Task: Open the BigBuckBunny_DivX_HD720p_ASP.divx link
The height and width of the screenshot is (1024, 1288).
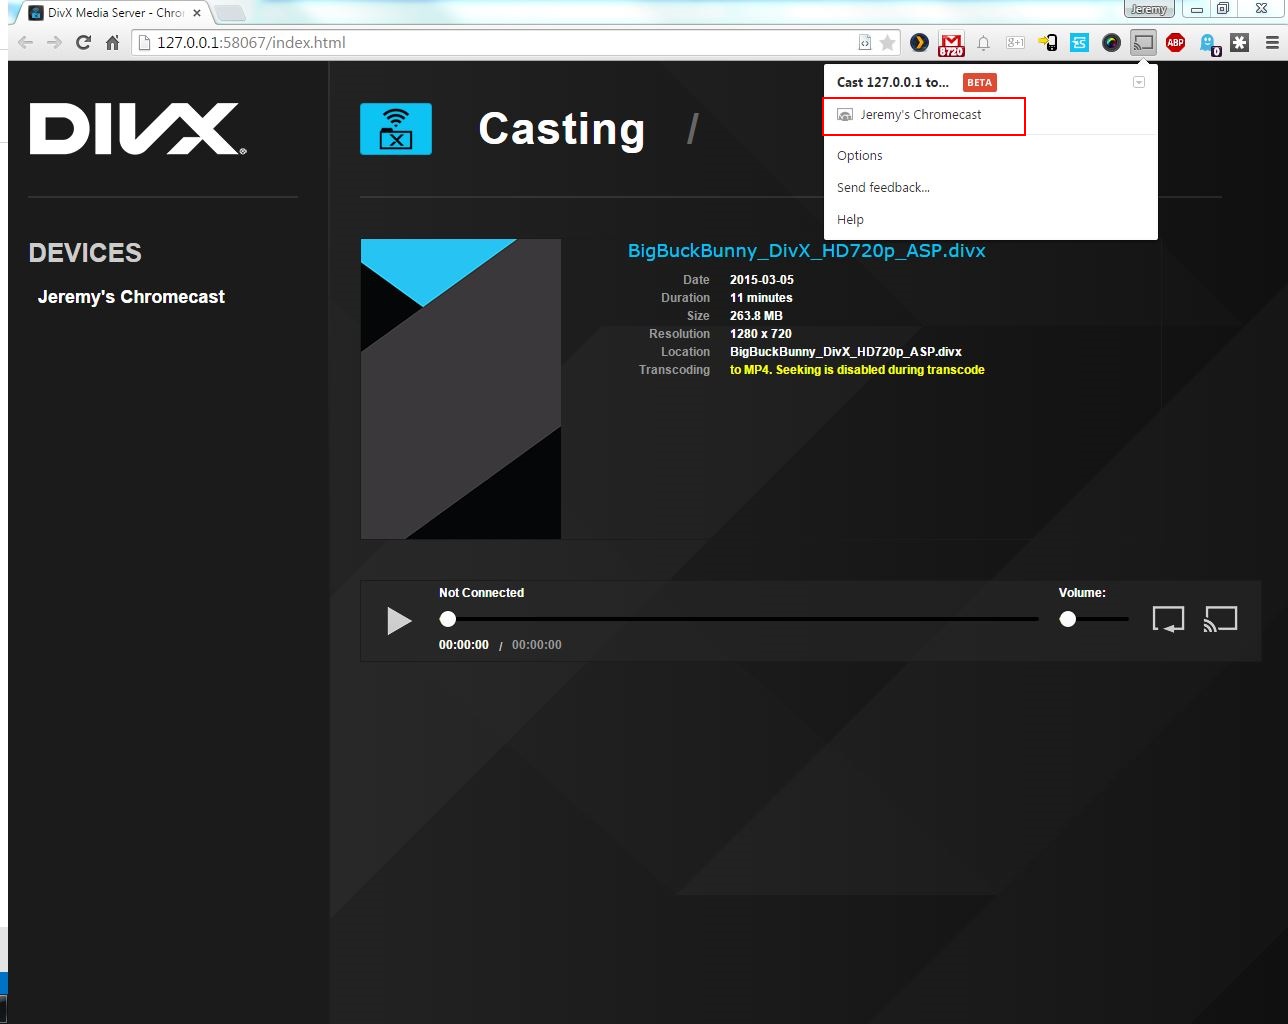Action: (x=806, y=251)
